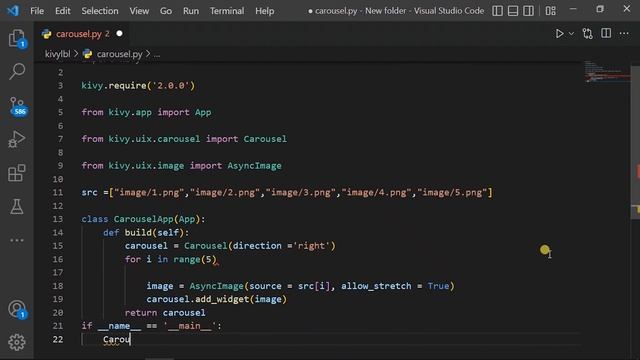This screenshot has height=360, width=640.
Task: Open the Extensions view
Action: pyautogui.click(x=17, y=173)
